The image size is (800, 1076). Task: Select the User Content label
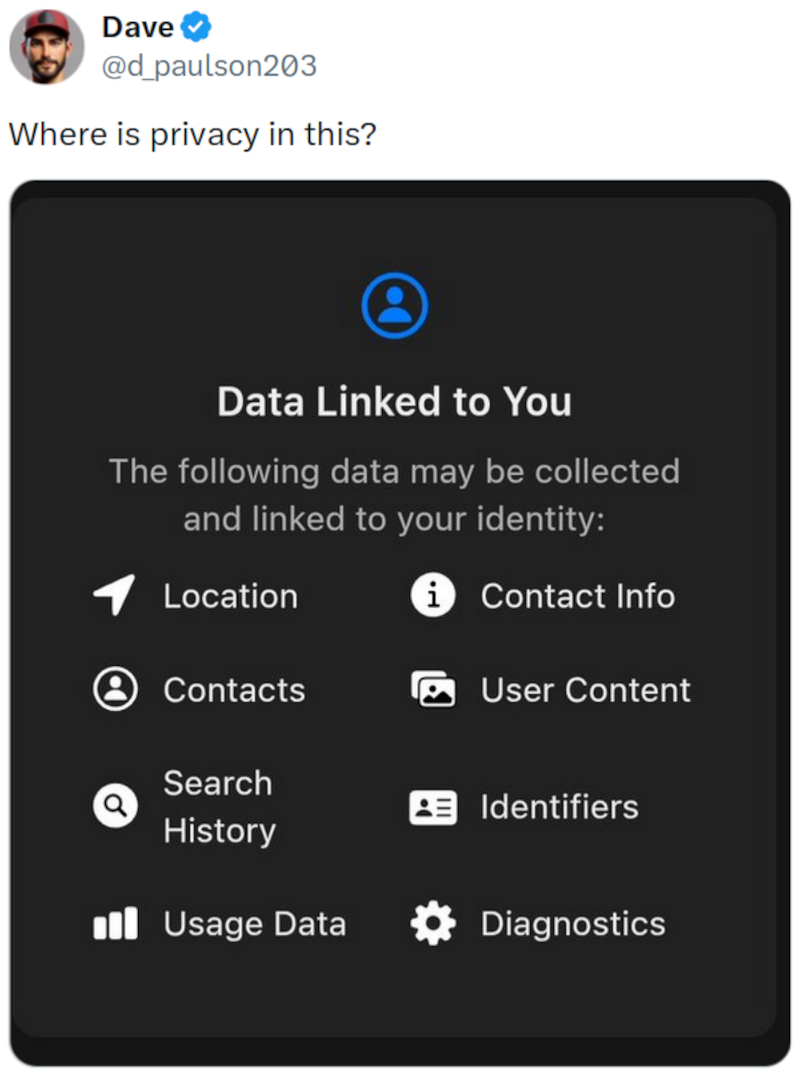click(585, 690)
